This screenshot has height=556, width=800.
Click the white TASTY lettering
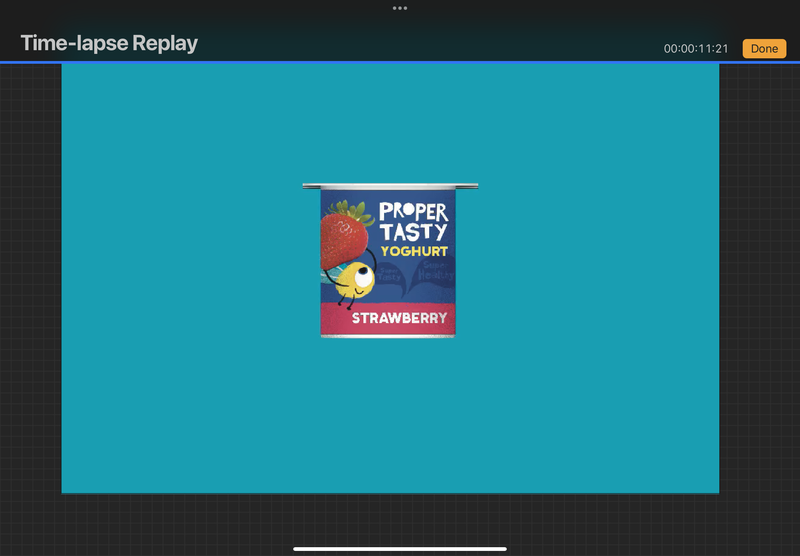pyautogui.click(x=413, y=231)
